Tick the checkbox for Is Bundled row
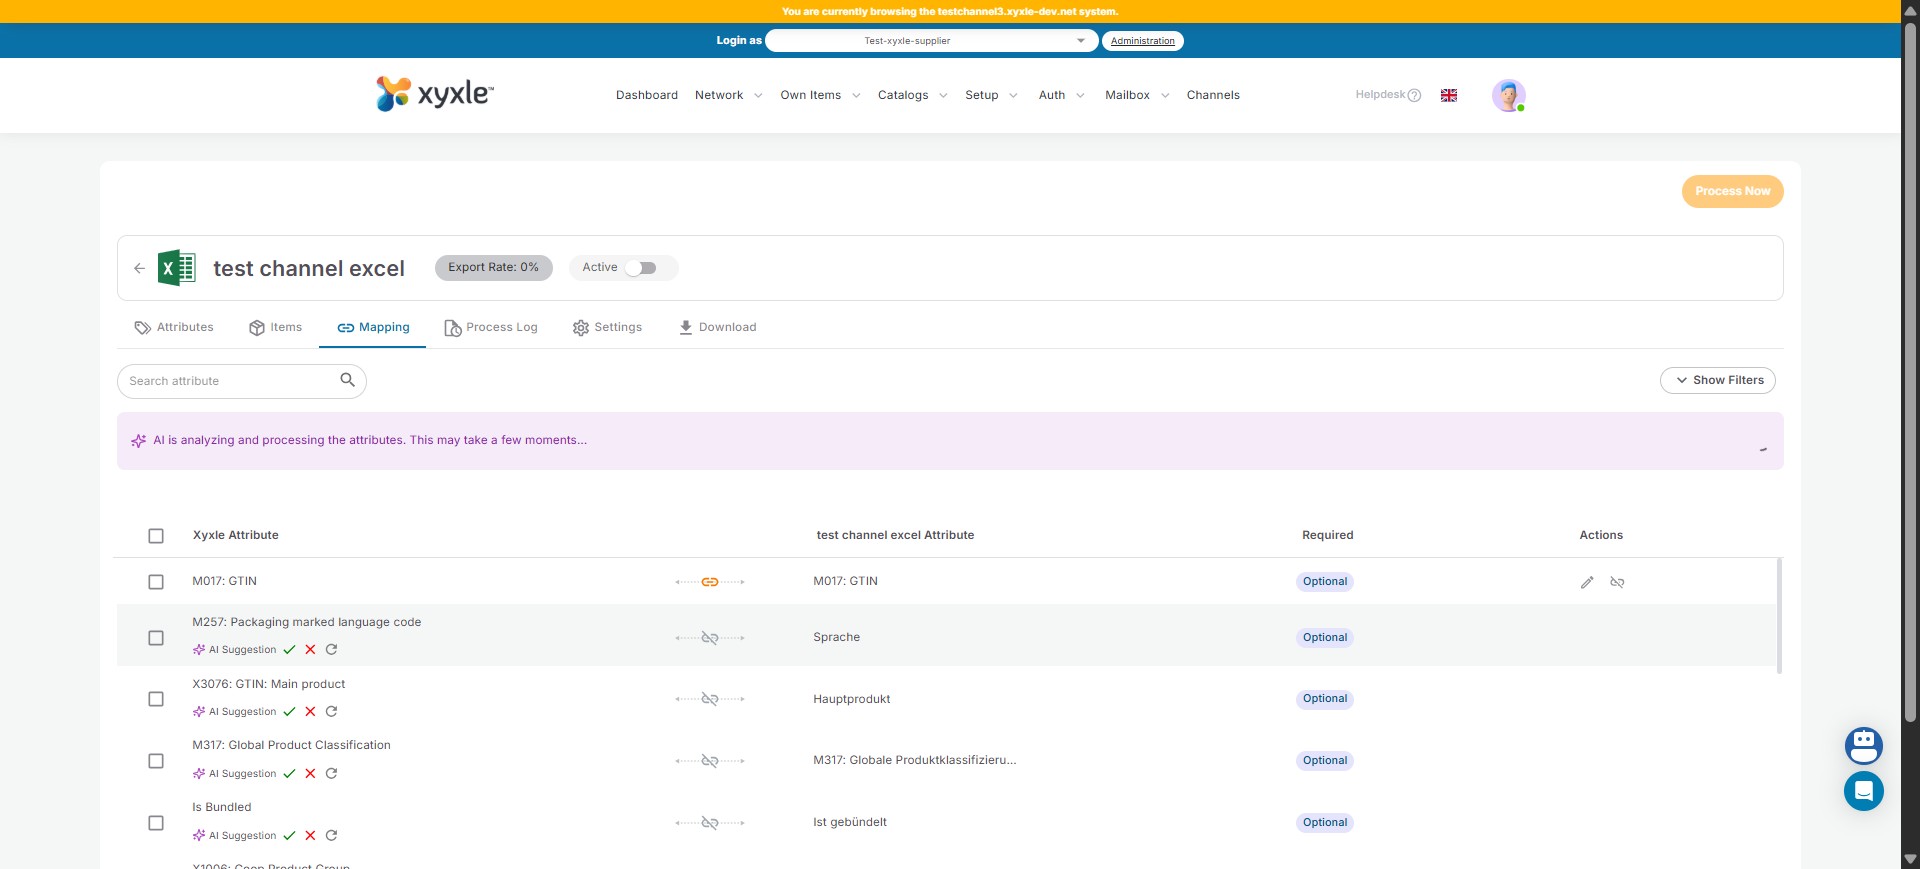The width and height of the screenshot is (1920, 869). [156, 823]
